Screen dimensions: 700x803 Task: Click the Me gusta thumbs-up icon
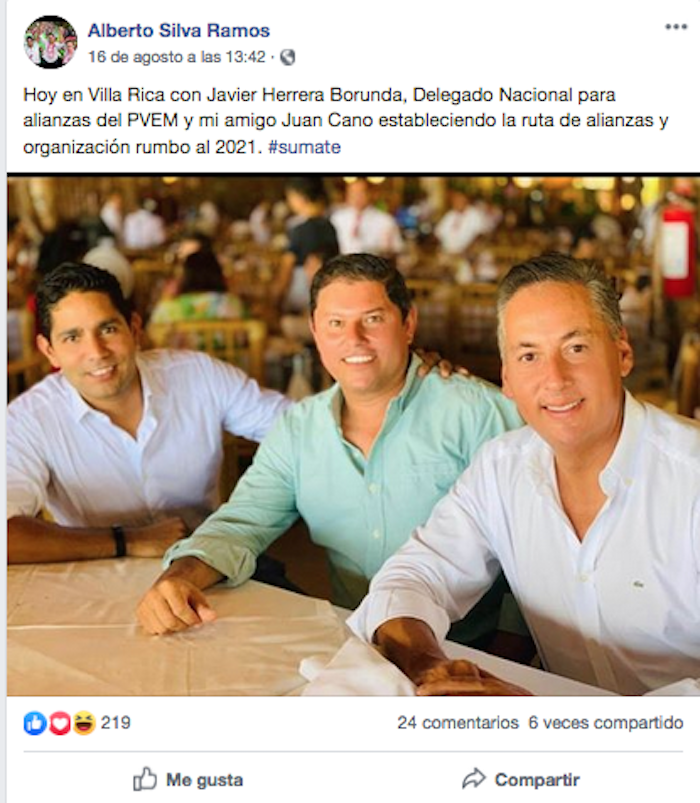pos(145,779)
